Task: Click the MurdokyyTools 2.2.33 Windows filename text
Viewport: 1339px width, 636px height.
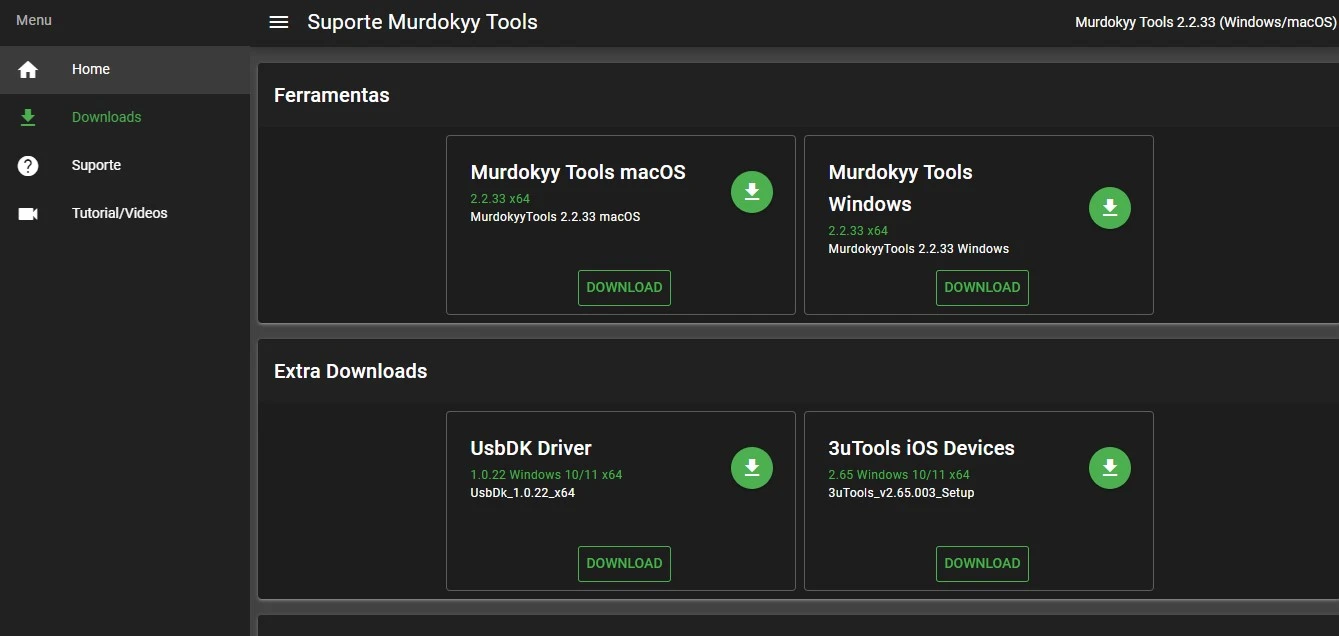Action: click(x=918, y=249)
